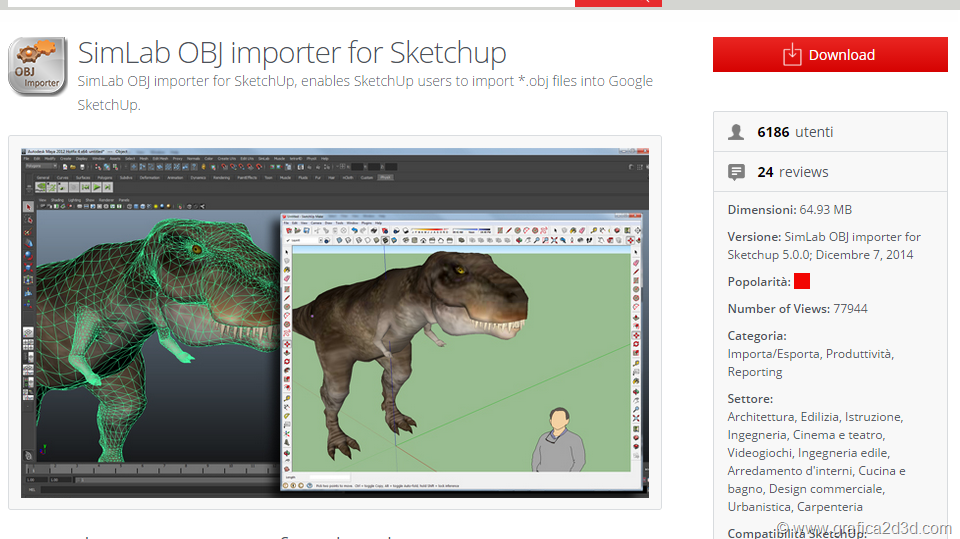The height and width of the screenshot is (539, 960).
Task: Click the SimLab OBJ Importer plugin icon
Action: [x=37, y=67]
